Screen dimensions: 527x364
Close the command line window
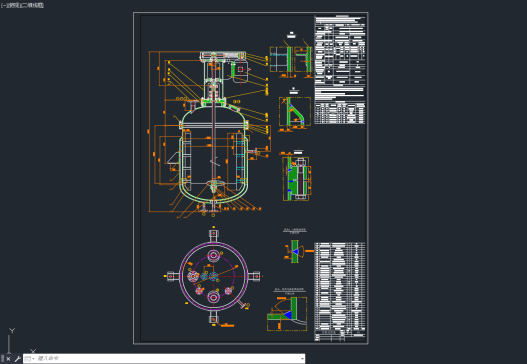[8, 359]
